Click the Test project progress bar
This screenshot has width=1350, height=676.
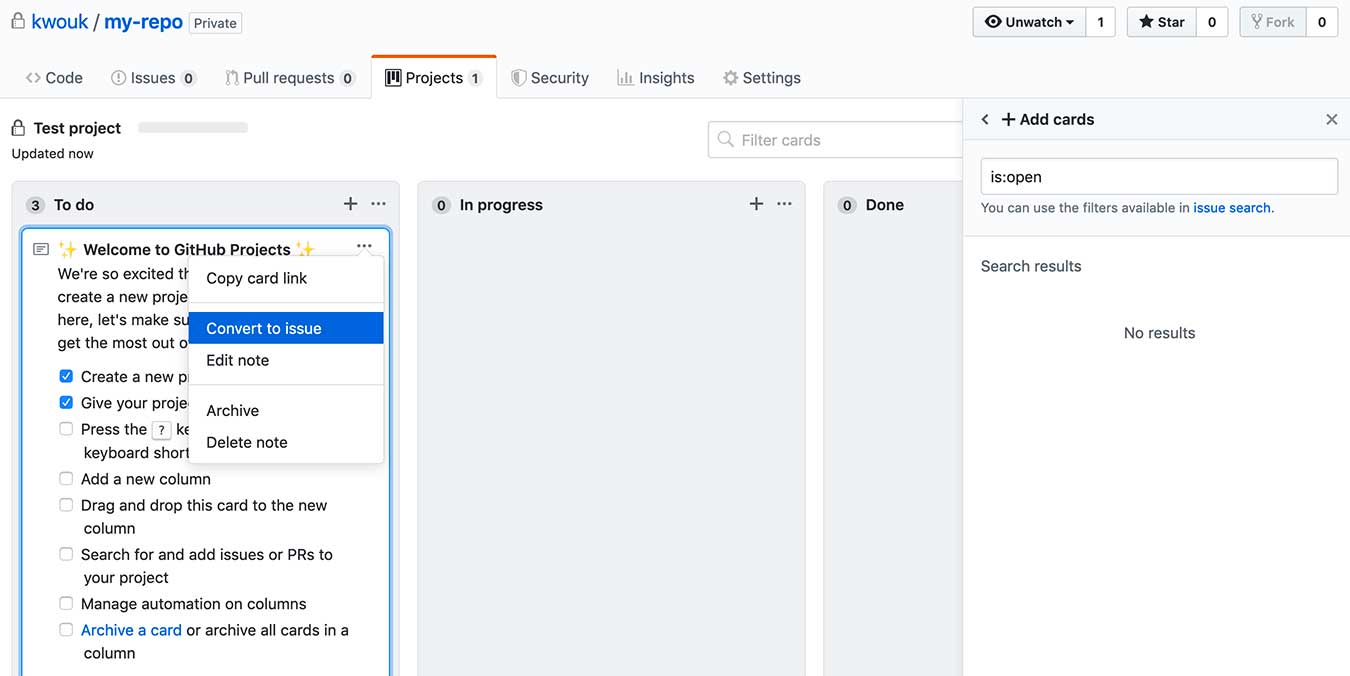point(192,127)
